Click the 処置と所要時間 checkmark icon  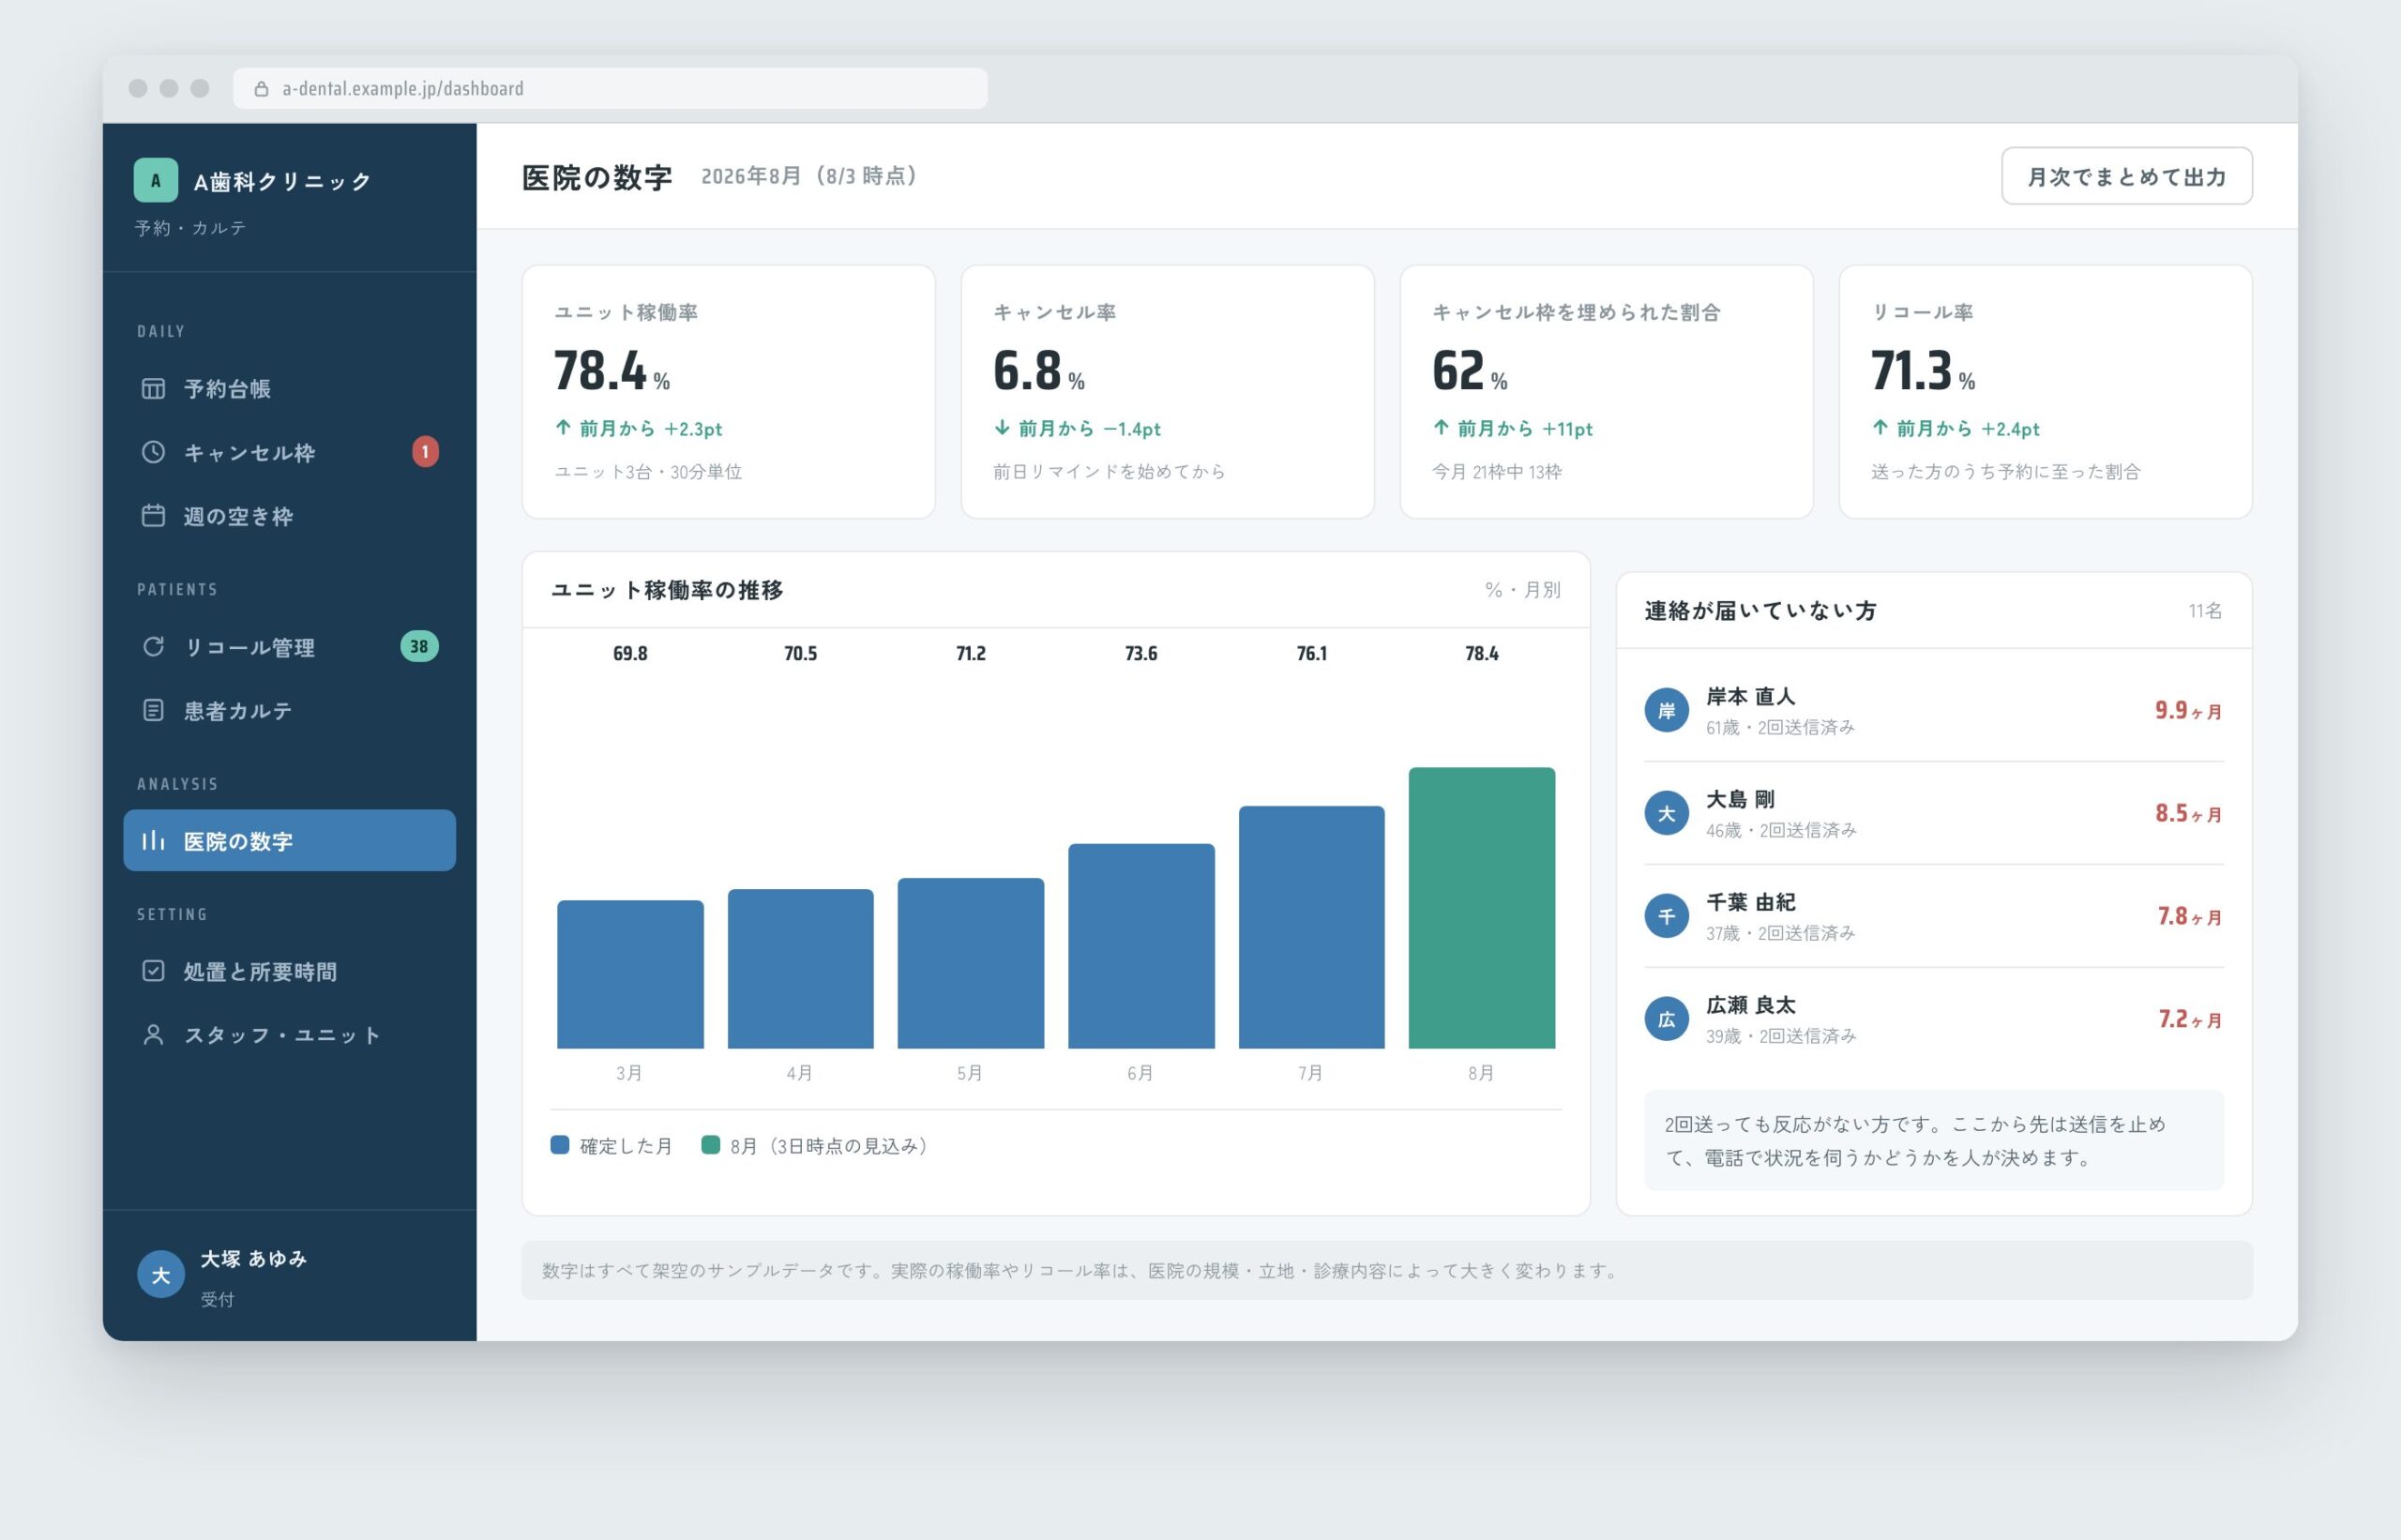[153, 971]
